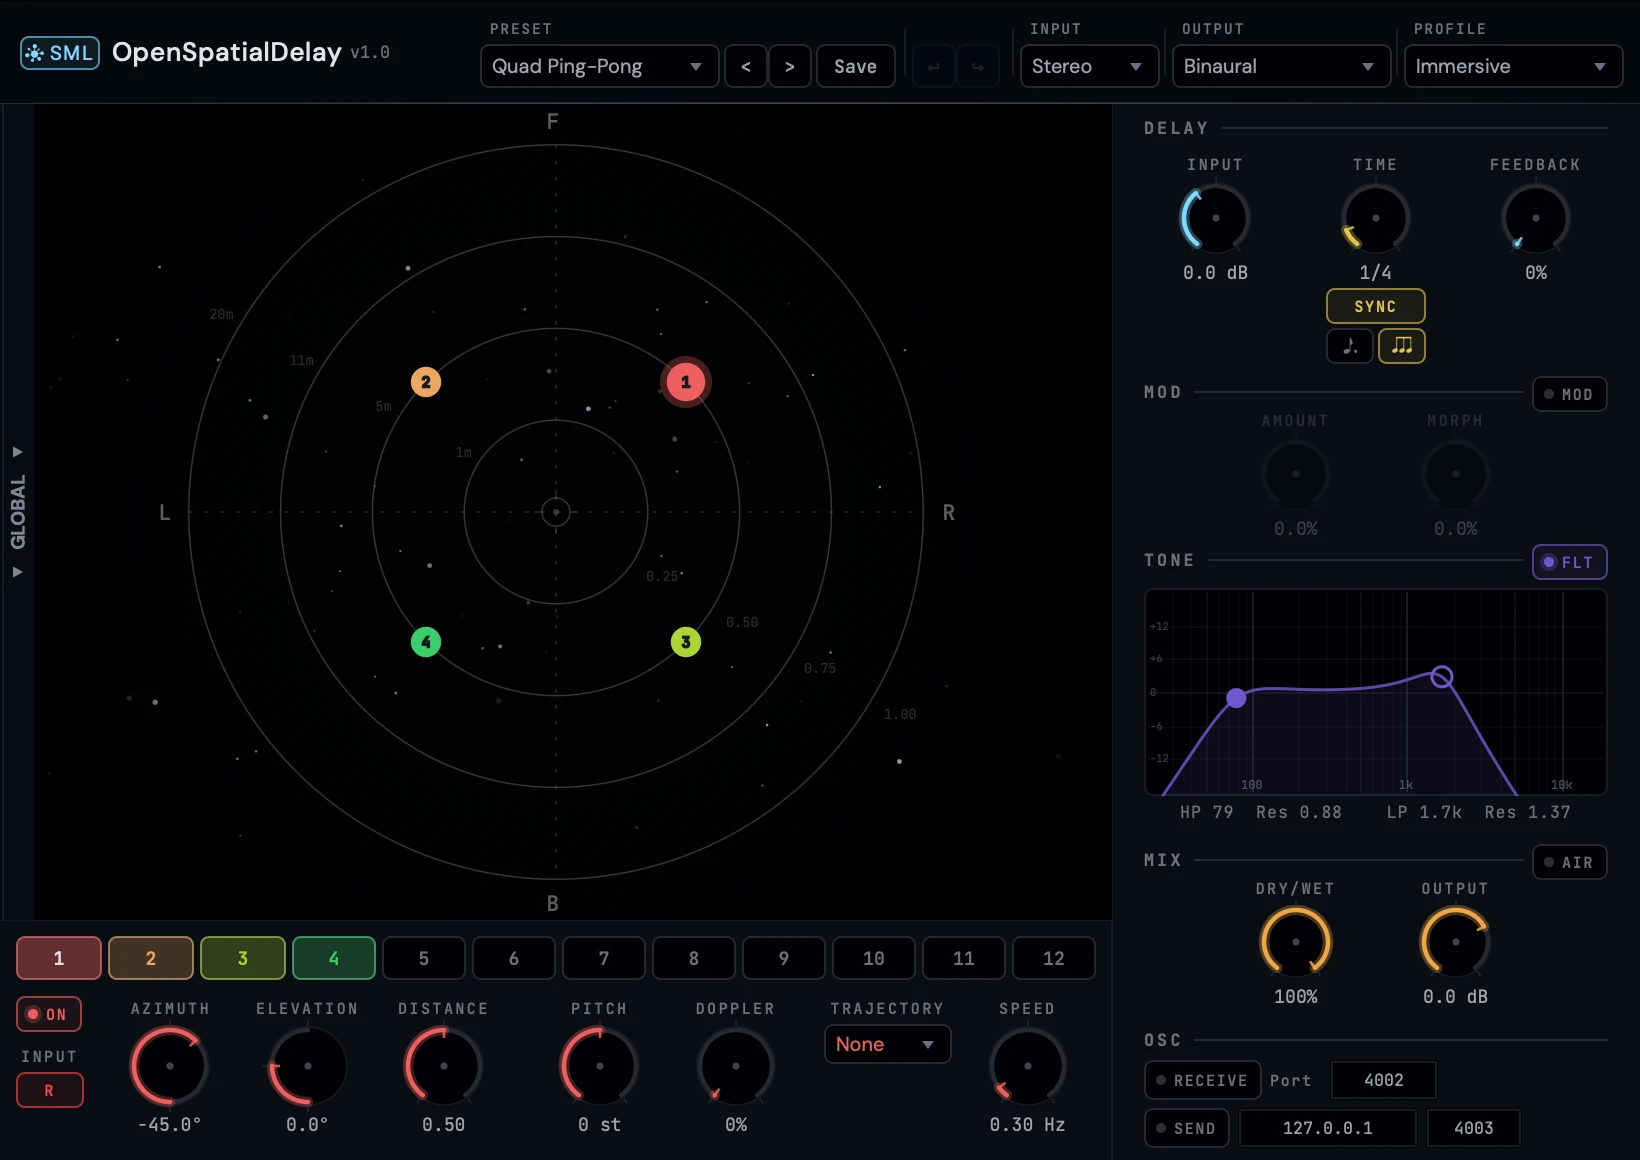
Task: Click the trajectory SPEED knob
Action: (x=1028, y=1066)
